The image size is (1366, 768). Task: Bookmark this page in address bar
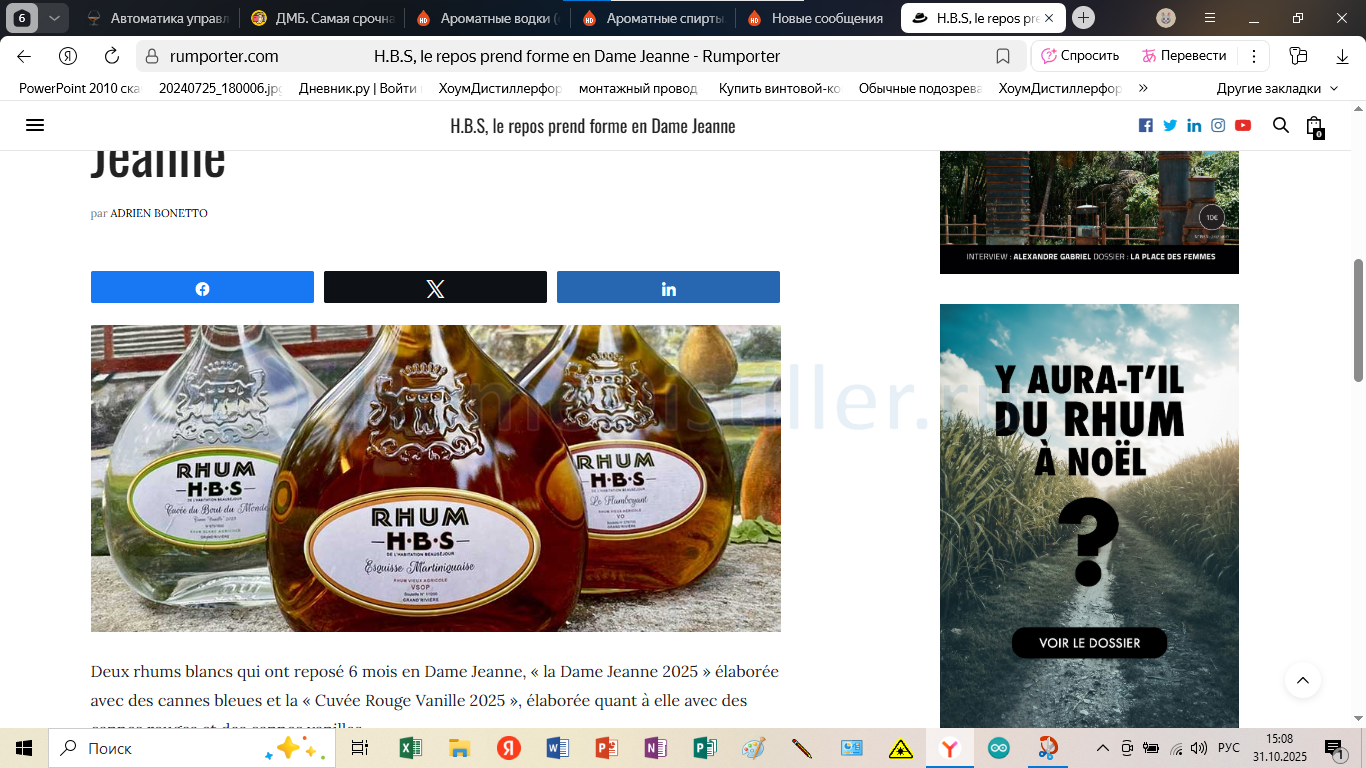pyautogui.click(x=1003, y=56)
